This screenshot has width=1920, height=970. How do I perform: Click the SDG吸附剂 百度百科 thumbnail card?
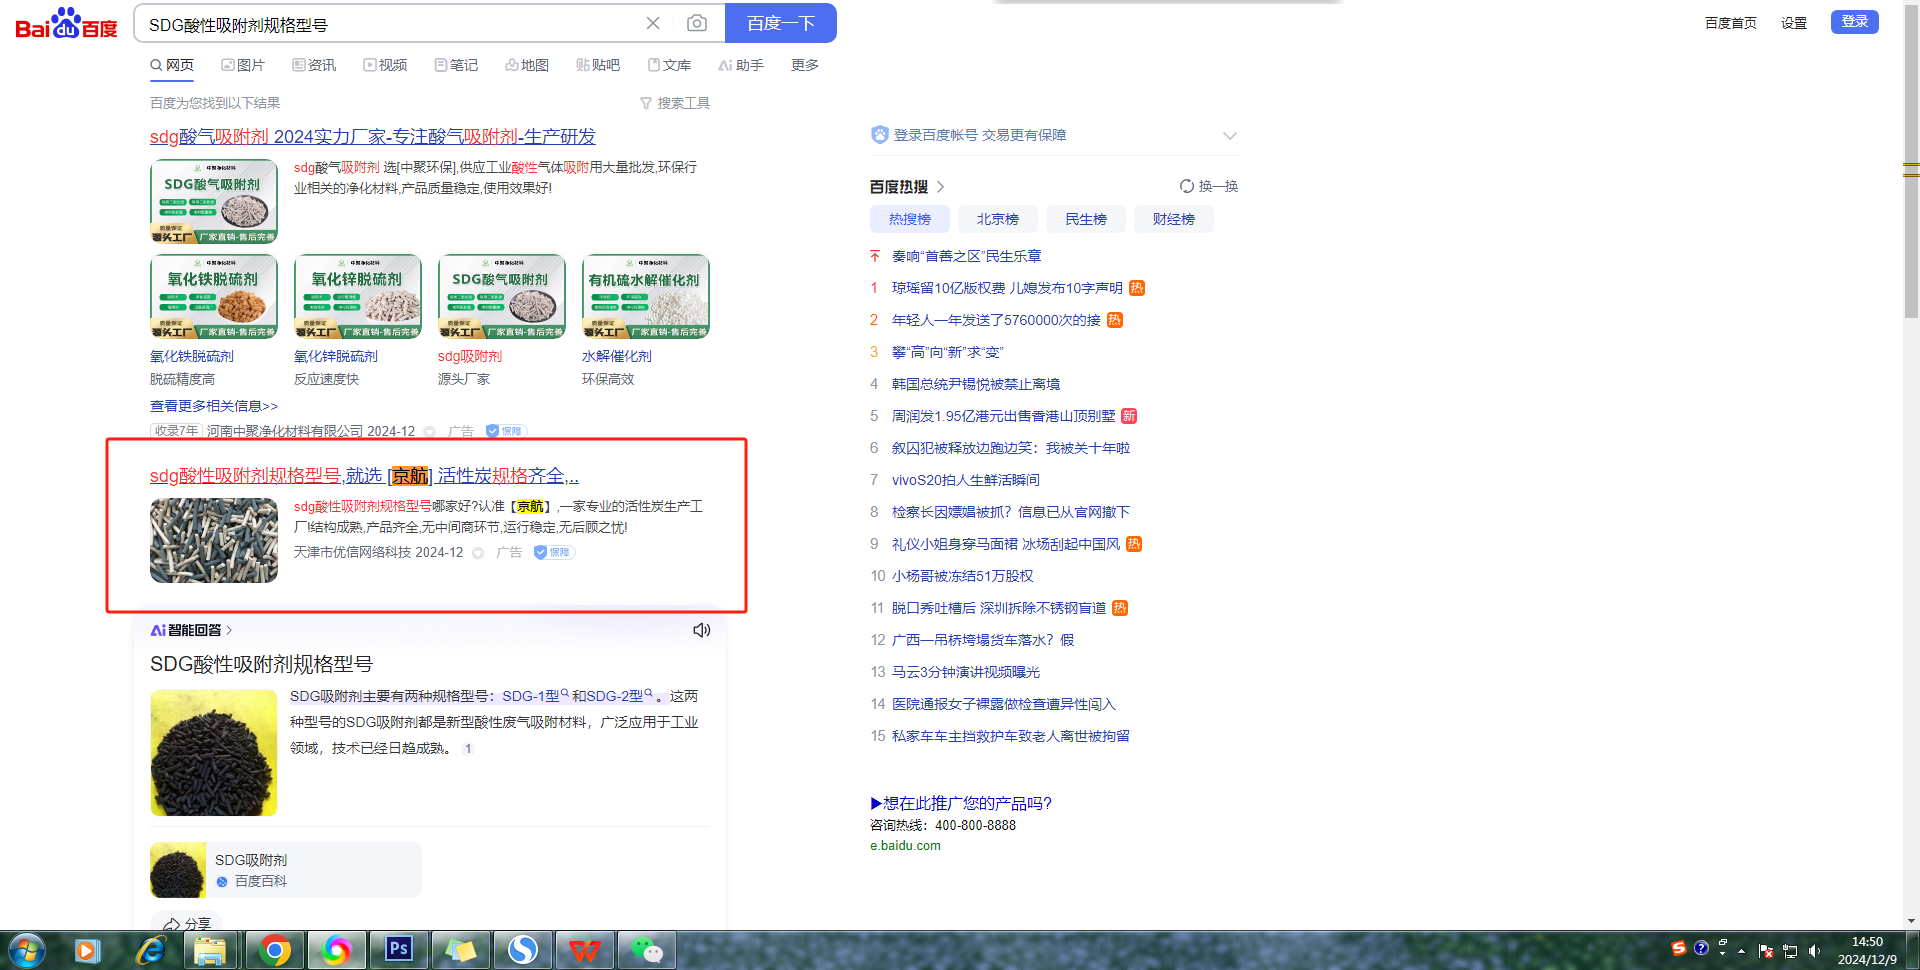click(x=286, y=870)
